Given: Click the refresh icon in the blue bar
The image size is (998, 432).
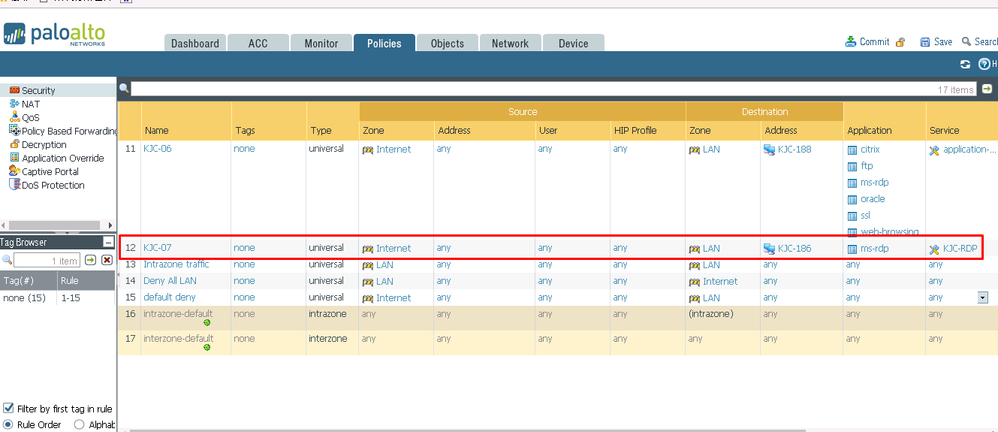Looking at the screenshot, I should [965, 64].
